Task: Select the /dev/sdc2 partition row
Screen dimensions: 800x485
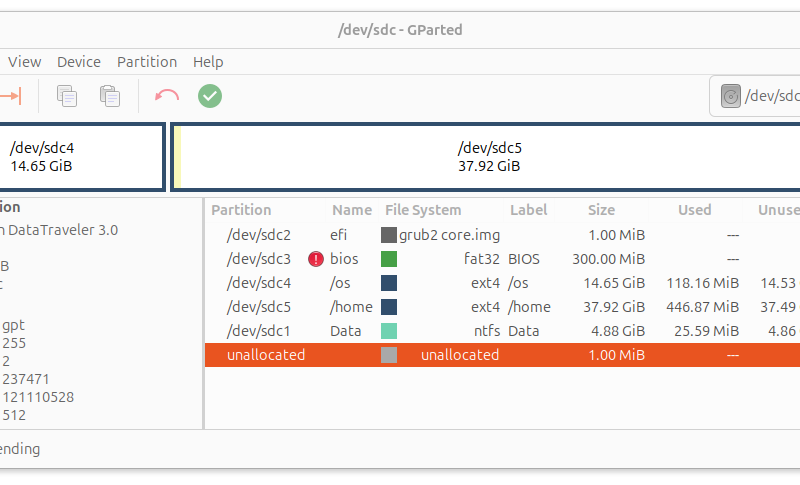Action: tap(258, 235)
